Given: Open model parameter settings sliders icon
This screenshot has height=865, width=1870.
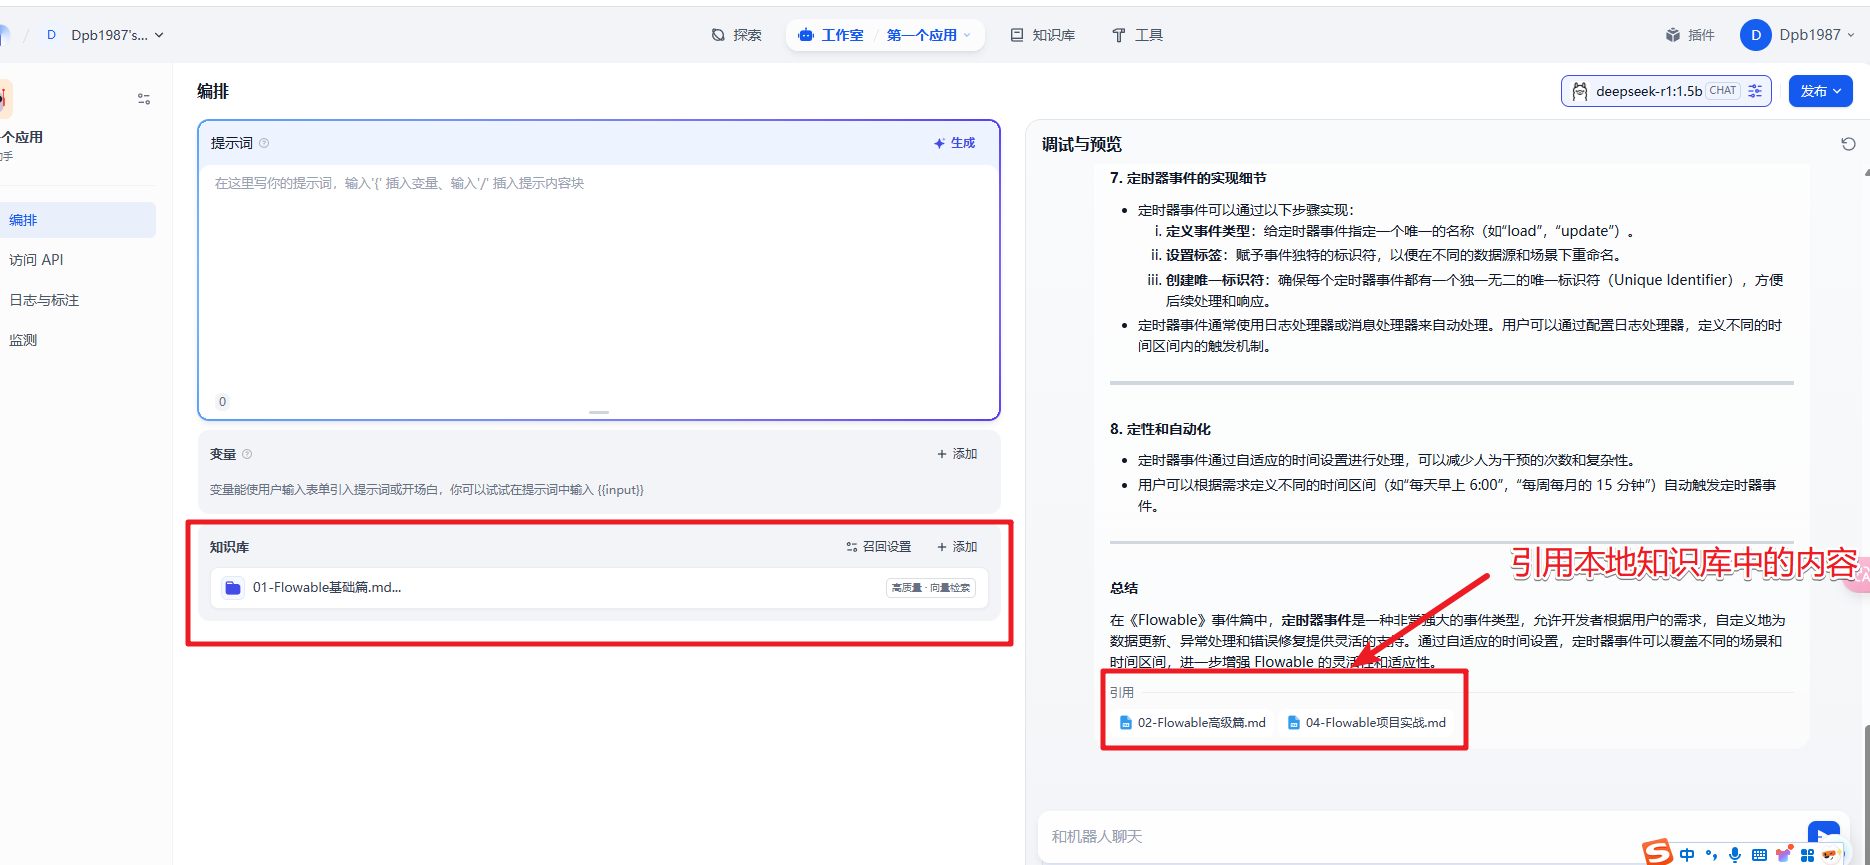Looking at the screenshot, I should [1755, 91].
